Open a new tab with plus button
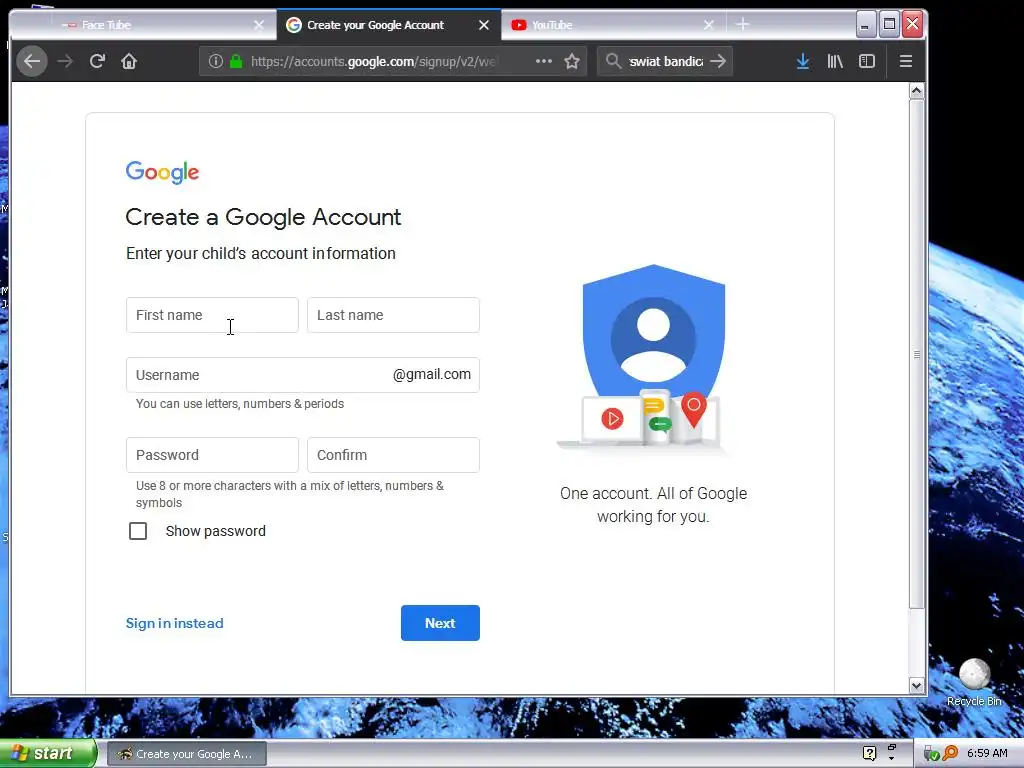 coord(743,25)
